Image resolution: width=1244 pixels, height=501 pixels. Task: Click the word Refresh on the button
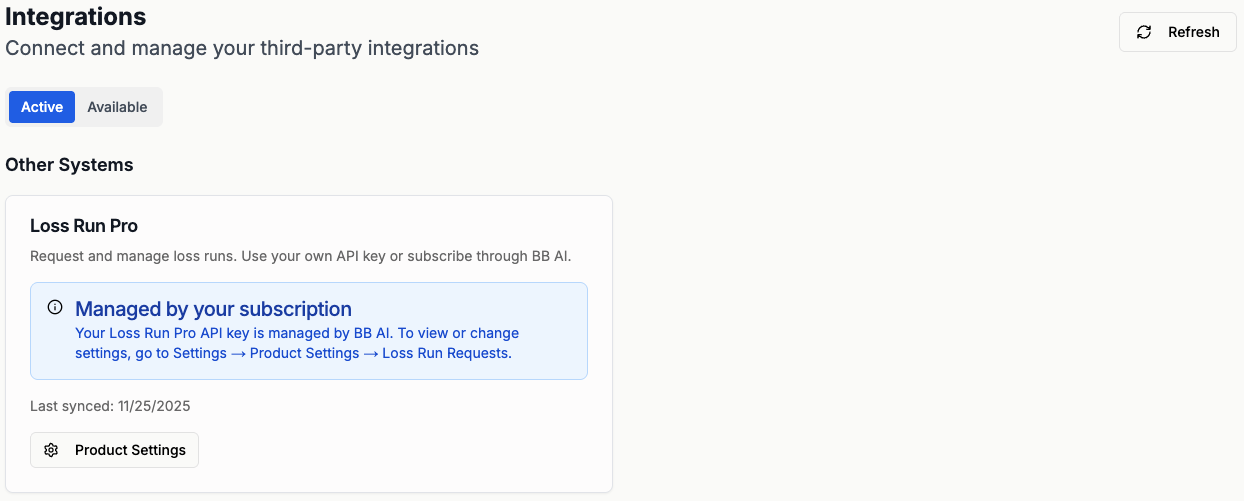point(1193,32)
